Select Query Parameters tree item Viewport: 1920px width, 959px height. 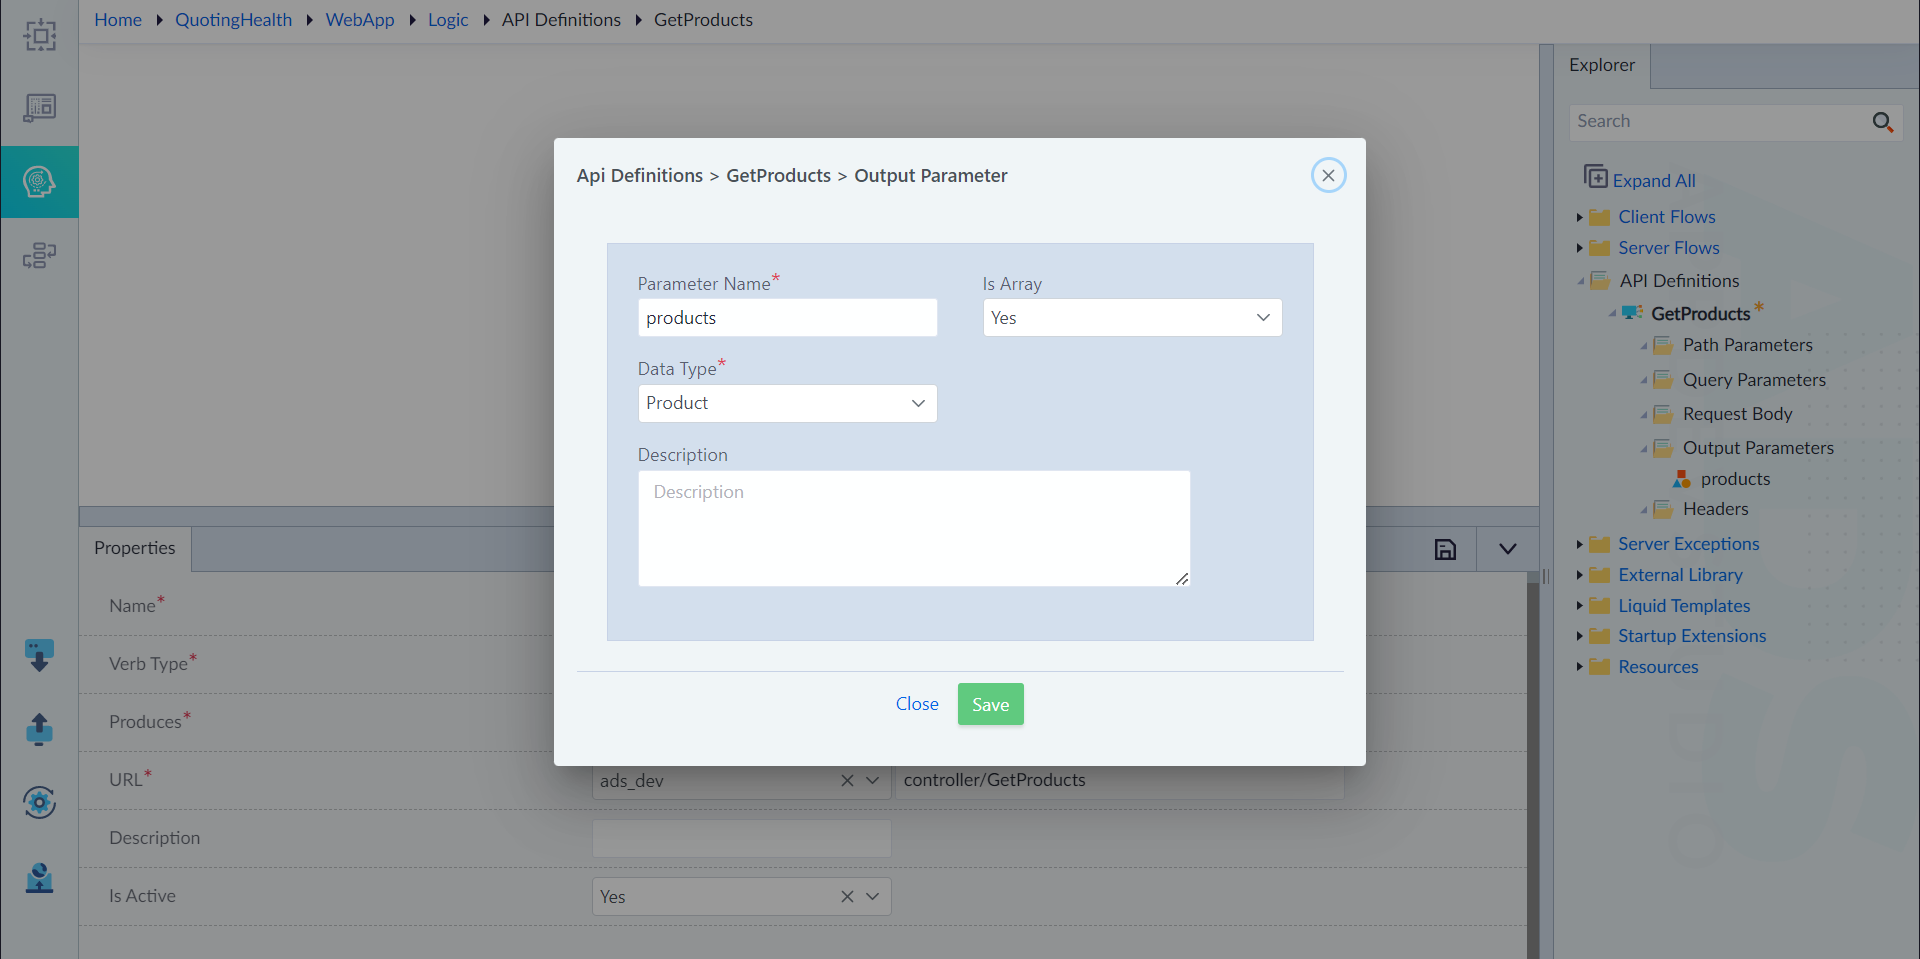click(x=1754, y=380)
